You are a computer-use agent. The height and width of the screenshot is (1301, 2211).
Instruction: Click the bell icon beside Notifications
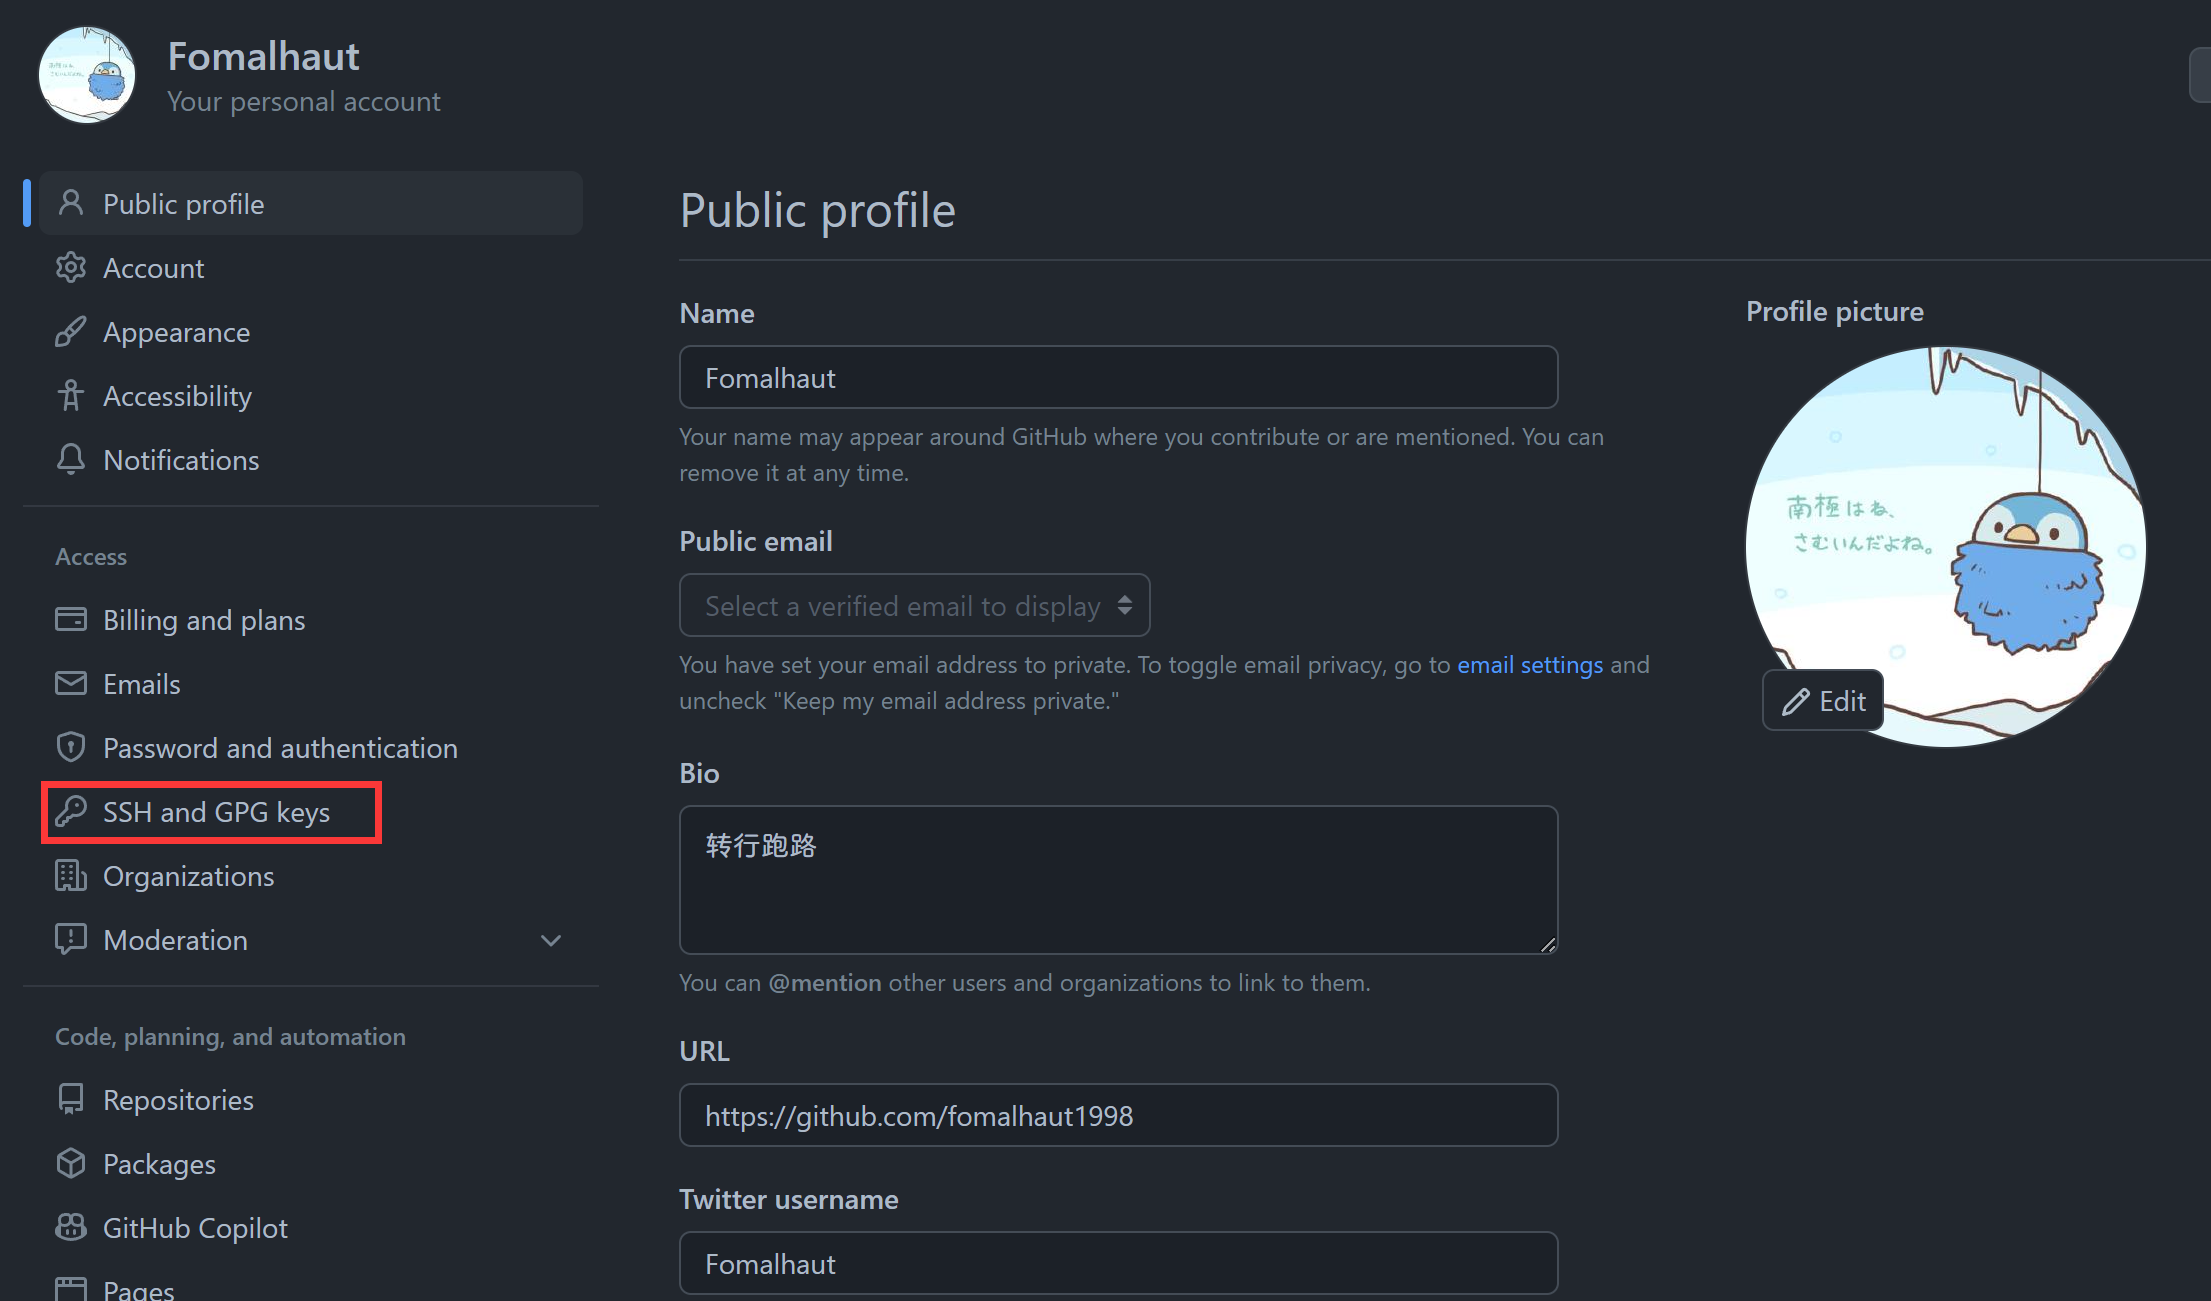70,460
